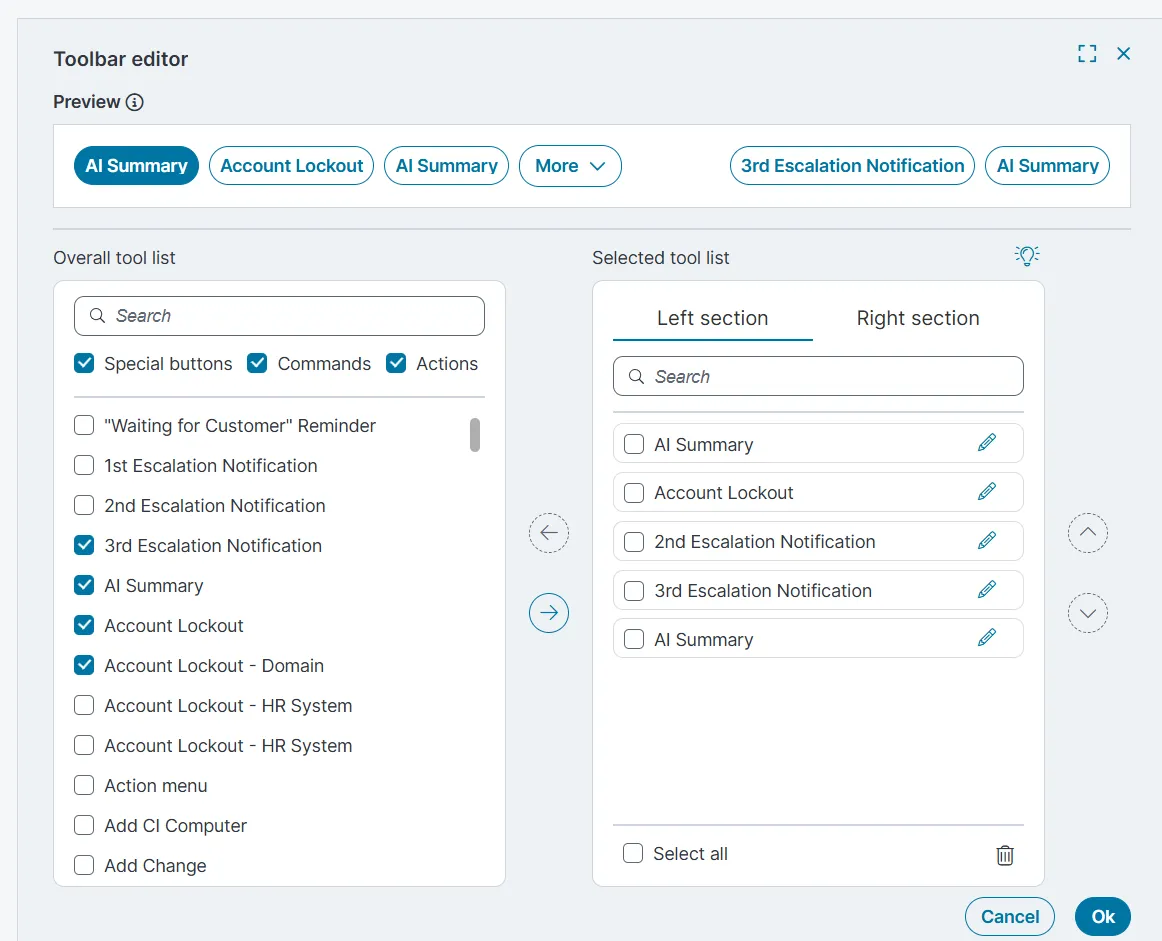Move selected tool up with the up chevron
The image size is (1162, 941).
(1088, 533)
